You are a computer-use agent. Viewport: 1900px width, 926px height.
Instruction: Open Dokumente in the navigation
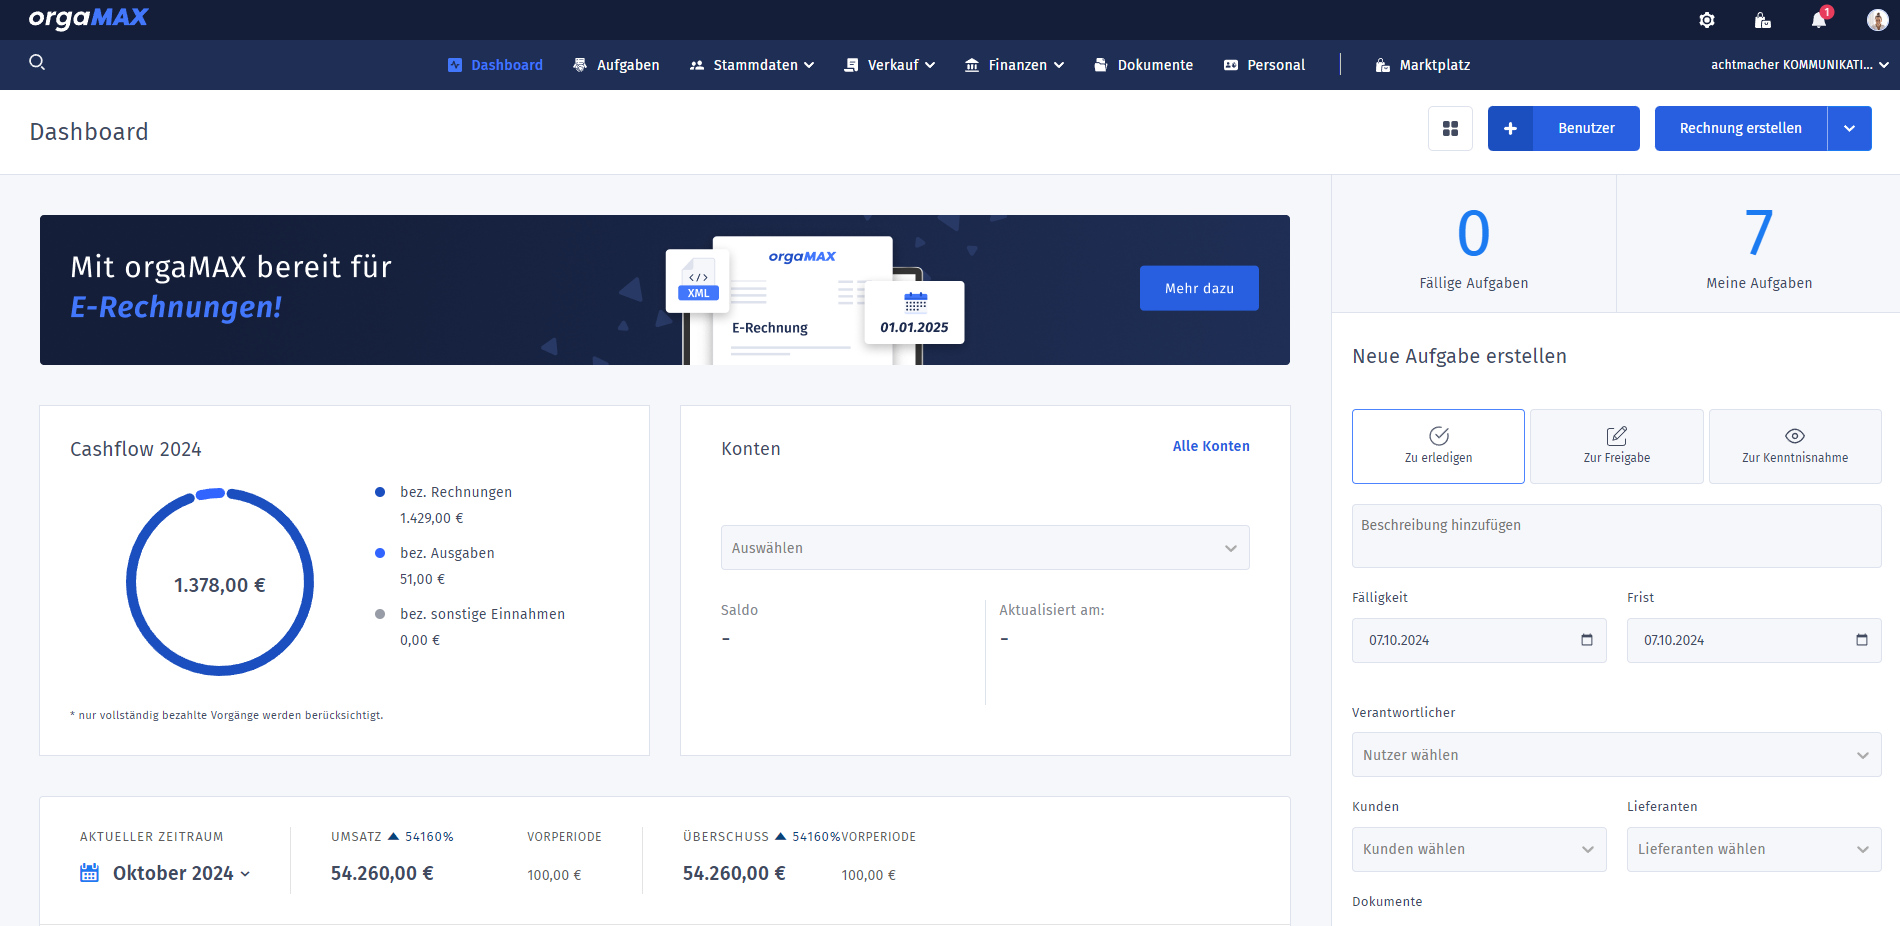(1143, 65)
